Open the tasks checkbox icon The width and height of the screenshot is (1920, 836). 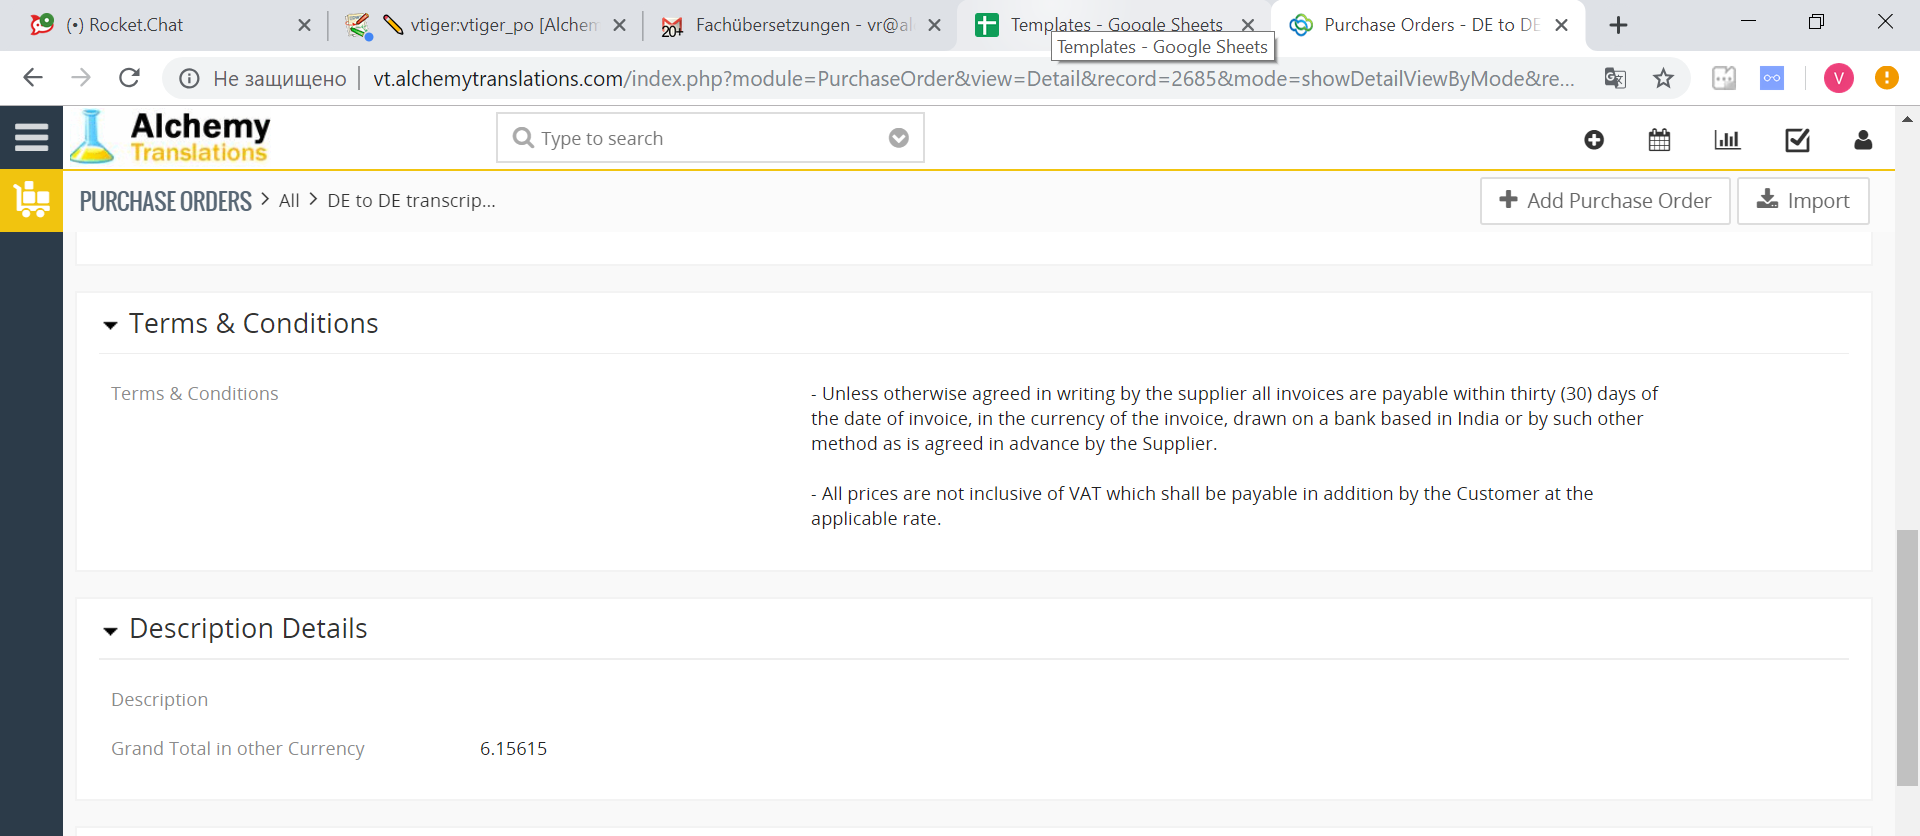pos(1797,140)
